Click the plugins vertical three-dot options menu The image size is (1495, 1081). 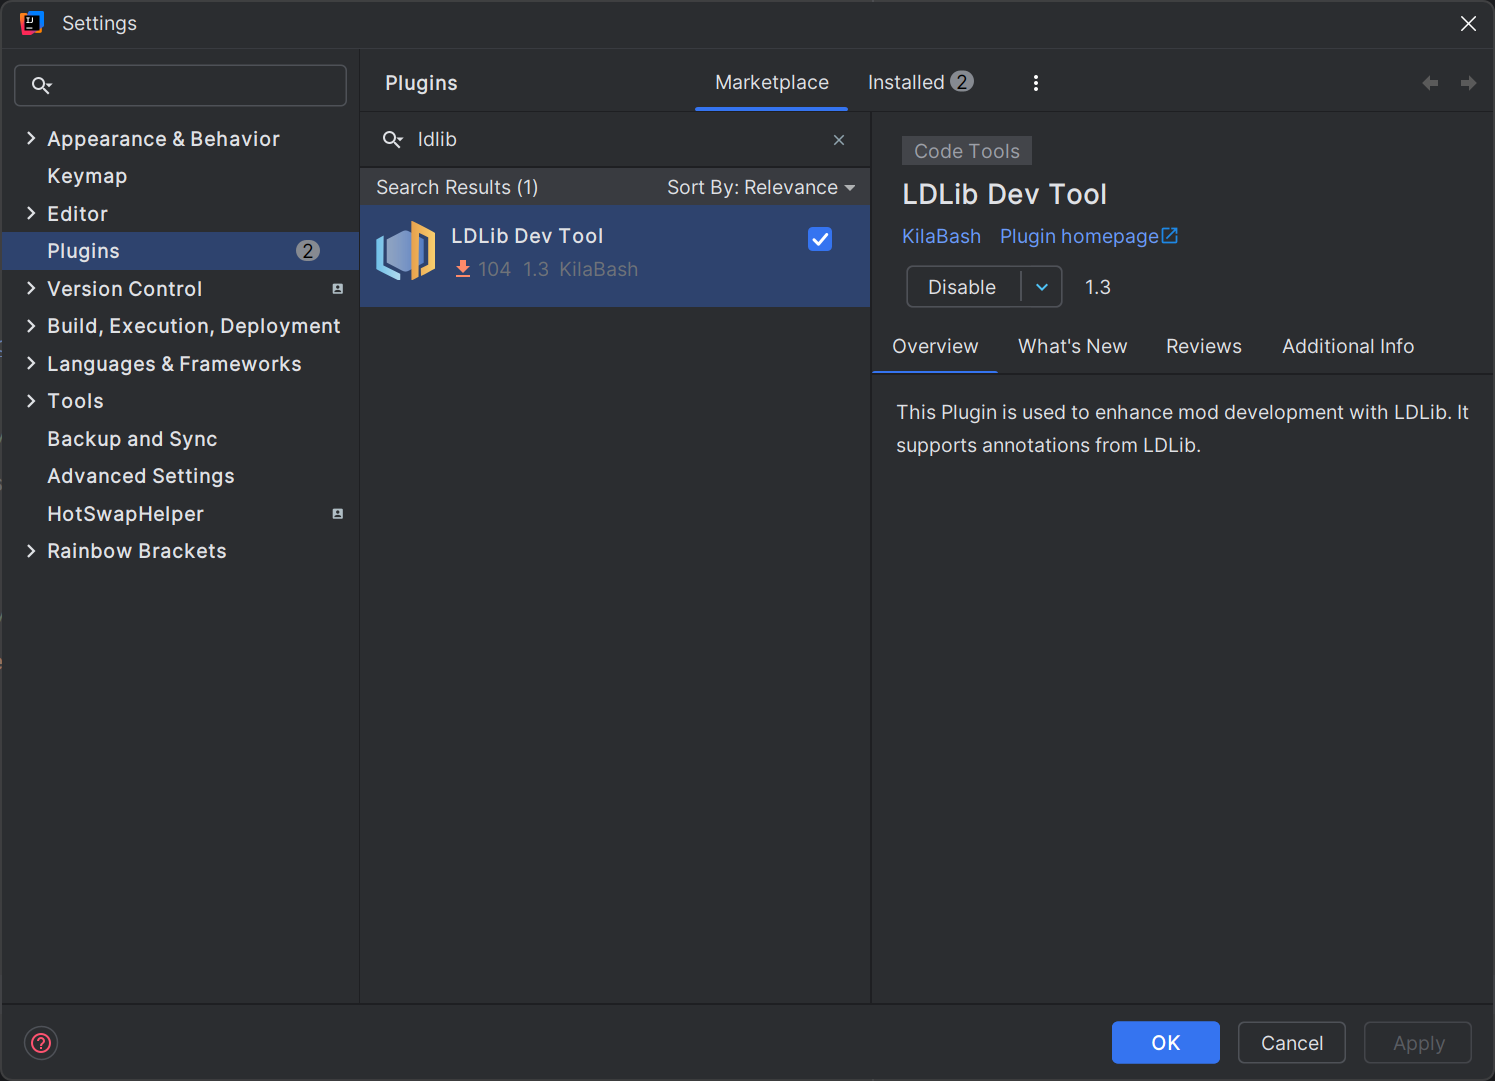(x=1035, y=83)
